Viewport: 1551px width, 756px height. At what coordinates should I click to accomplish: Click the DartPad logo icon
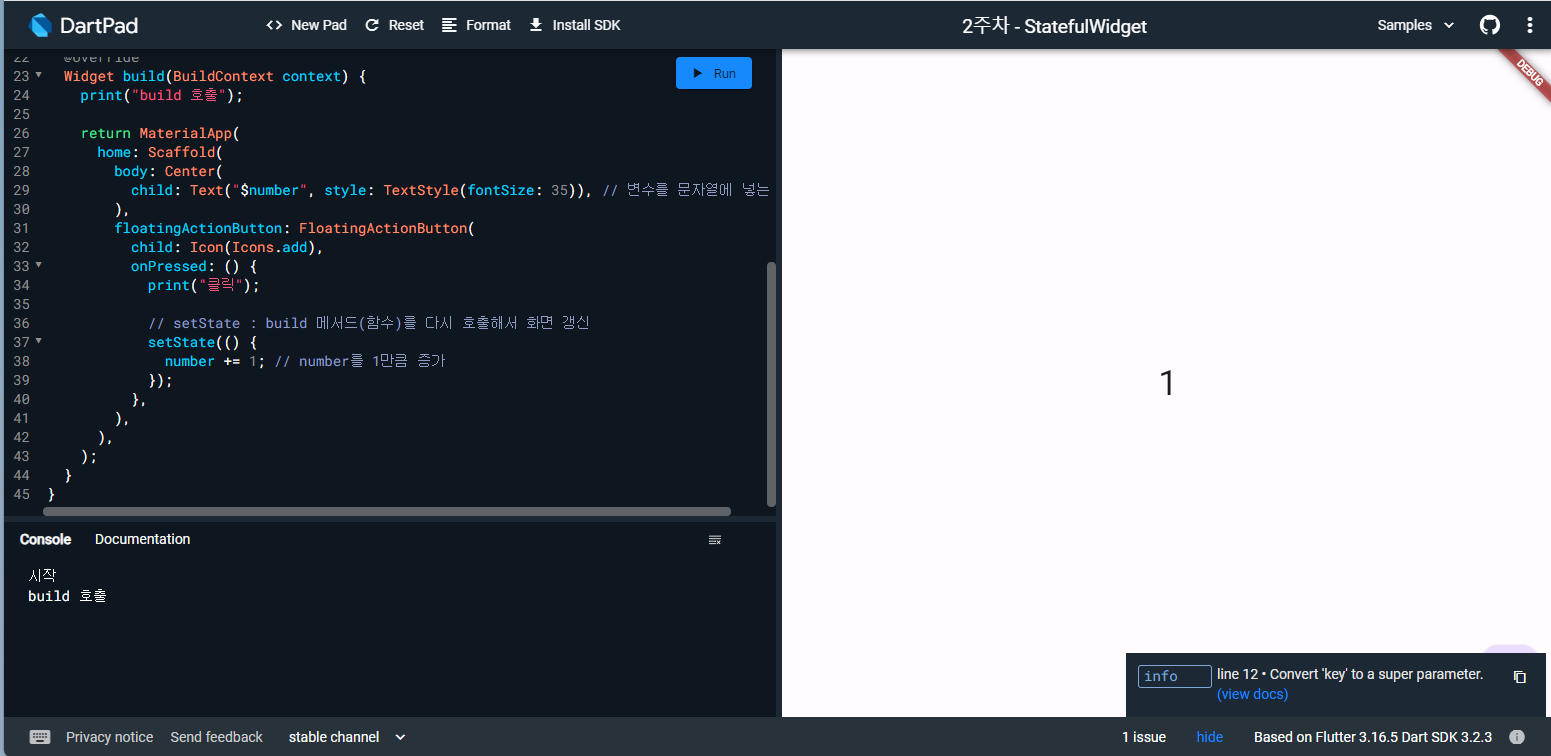40,25
